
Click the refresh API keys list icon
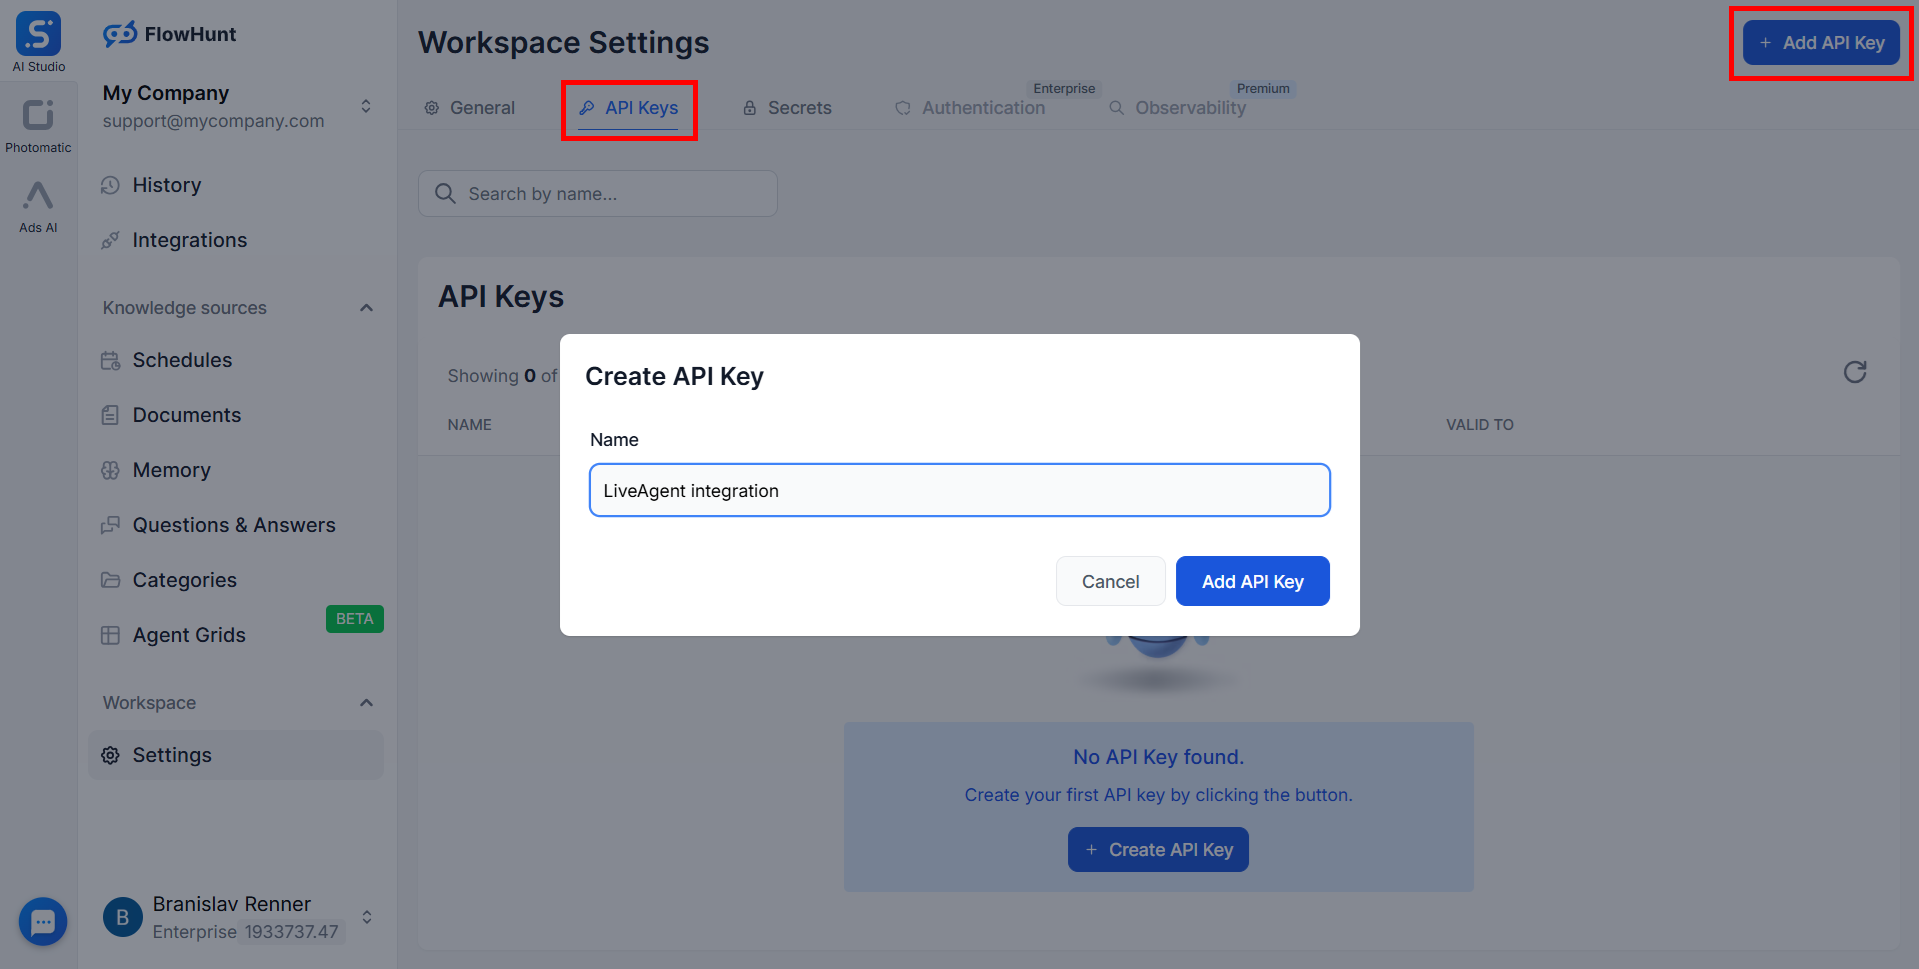[x=1855, y=372]
